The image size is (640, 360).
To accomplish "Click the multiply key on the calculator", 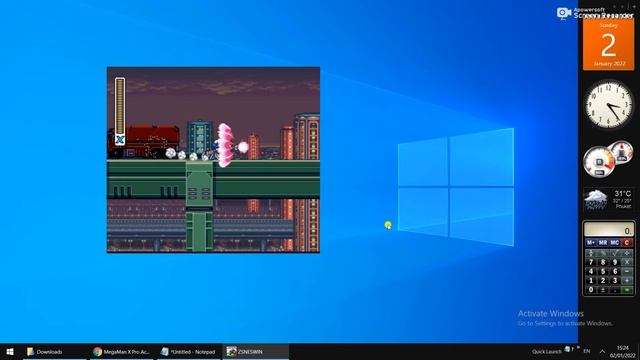I will [627, 262].
